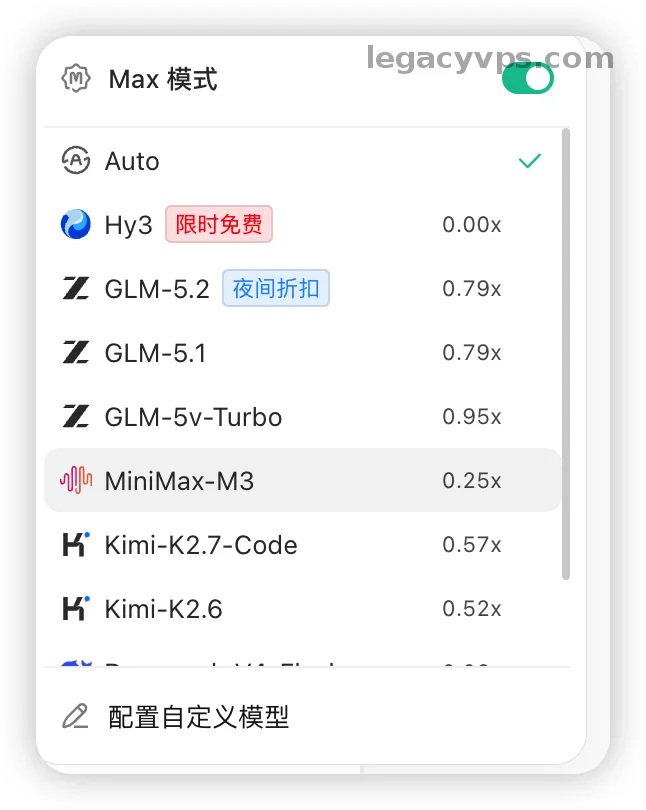Viewport: 646px width, 810px height.
Task: Click the GLM-5.2 Z logo icon
Action: [75, 288]
